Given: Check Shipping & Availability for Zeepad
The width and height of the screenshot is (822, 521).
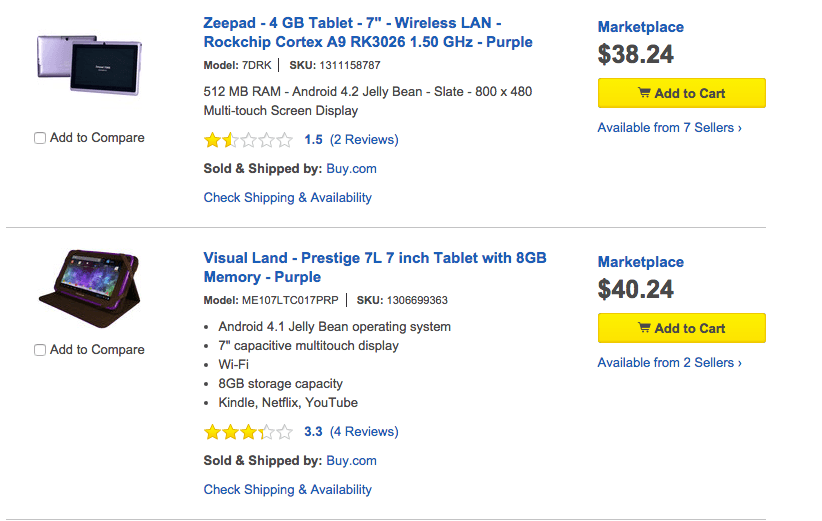Looking at the screenshot, I should (x=287, y=198).
